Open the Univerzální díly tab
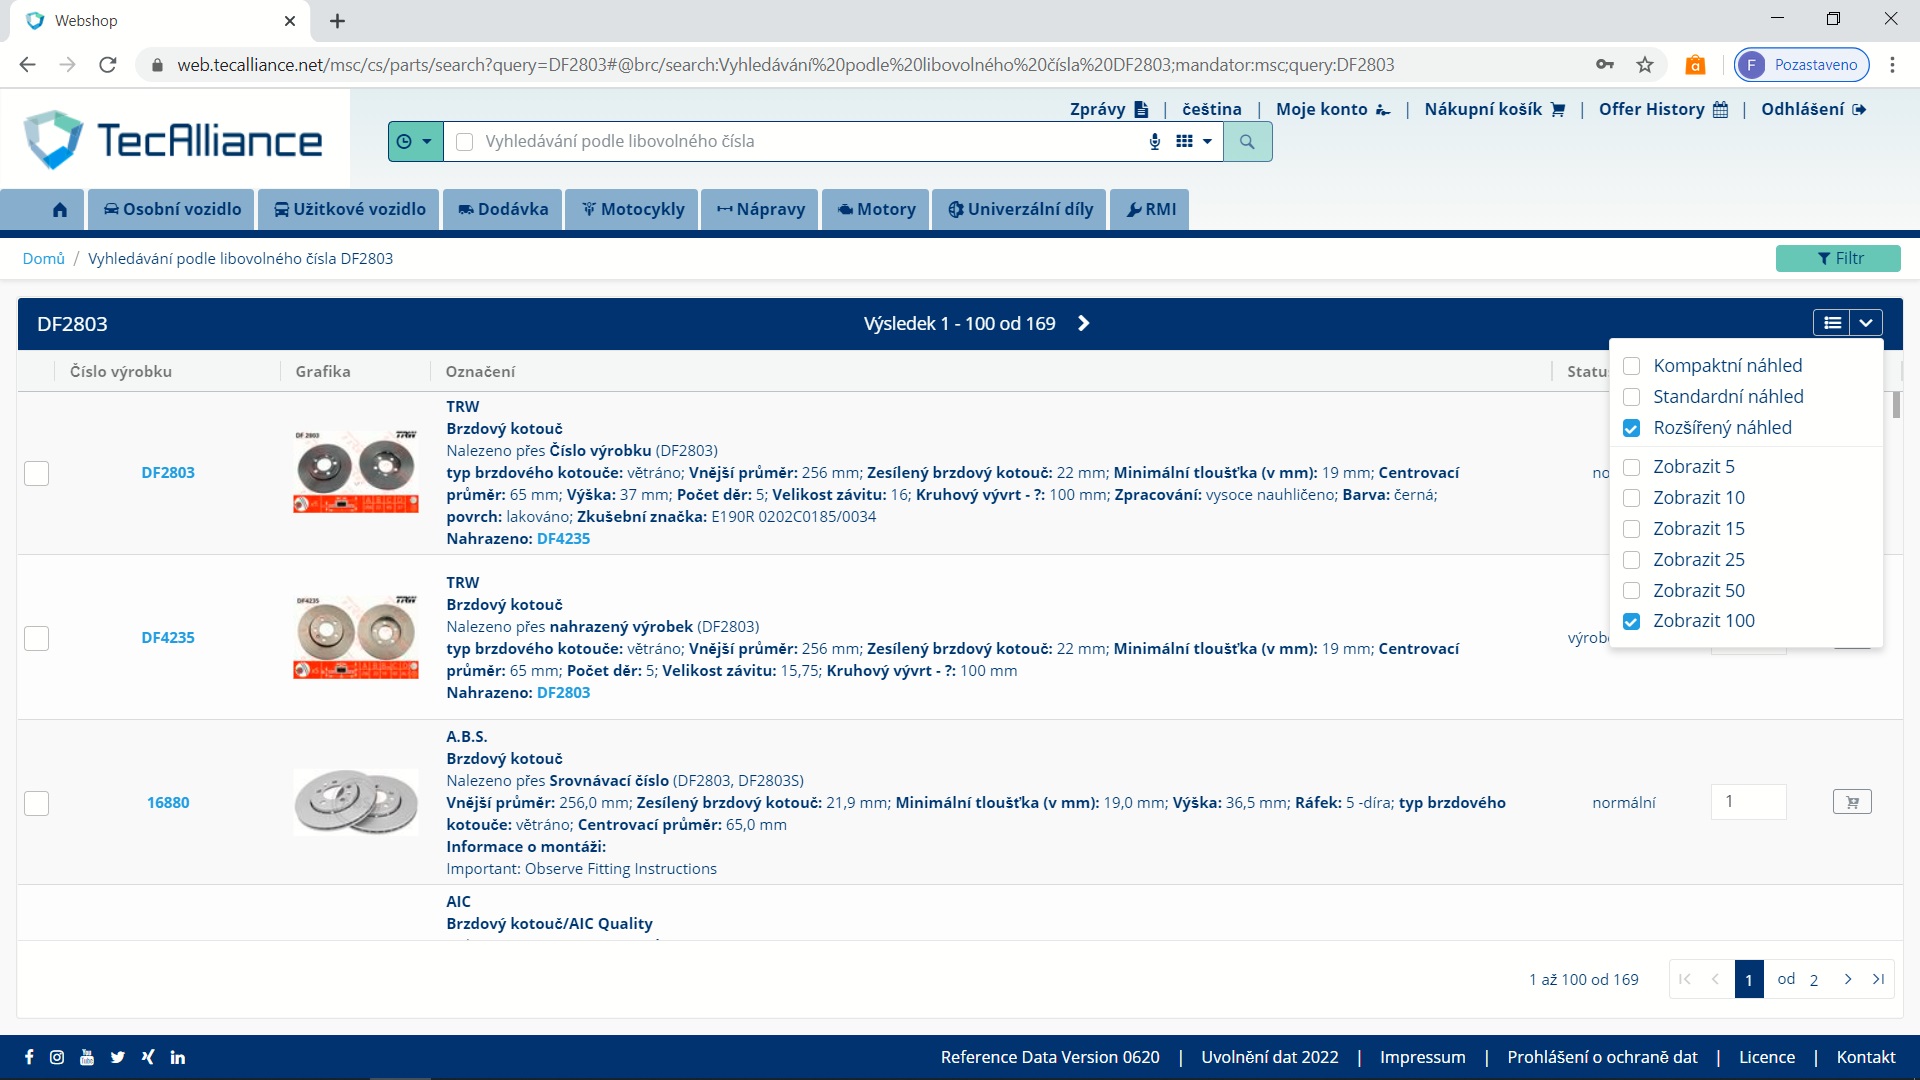Screen dimensions: 1920x1080 (x=1020, y=209)
